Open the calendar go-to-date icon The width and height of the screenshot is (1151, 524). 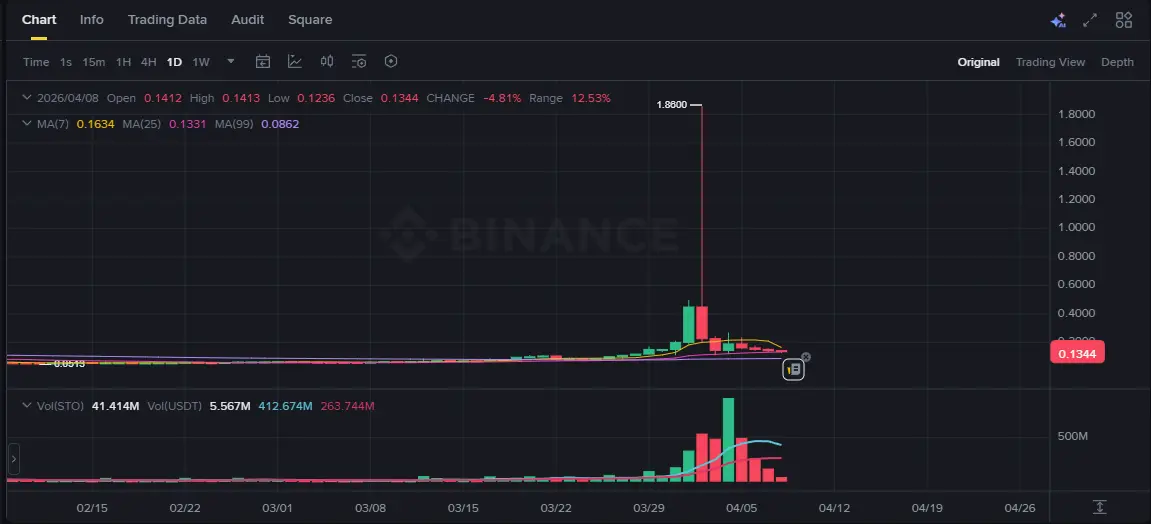[263, 62]
